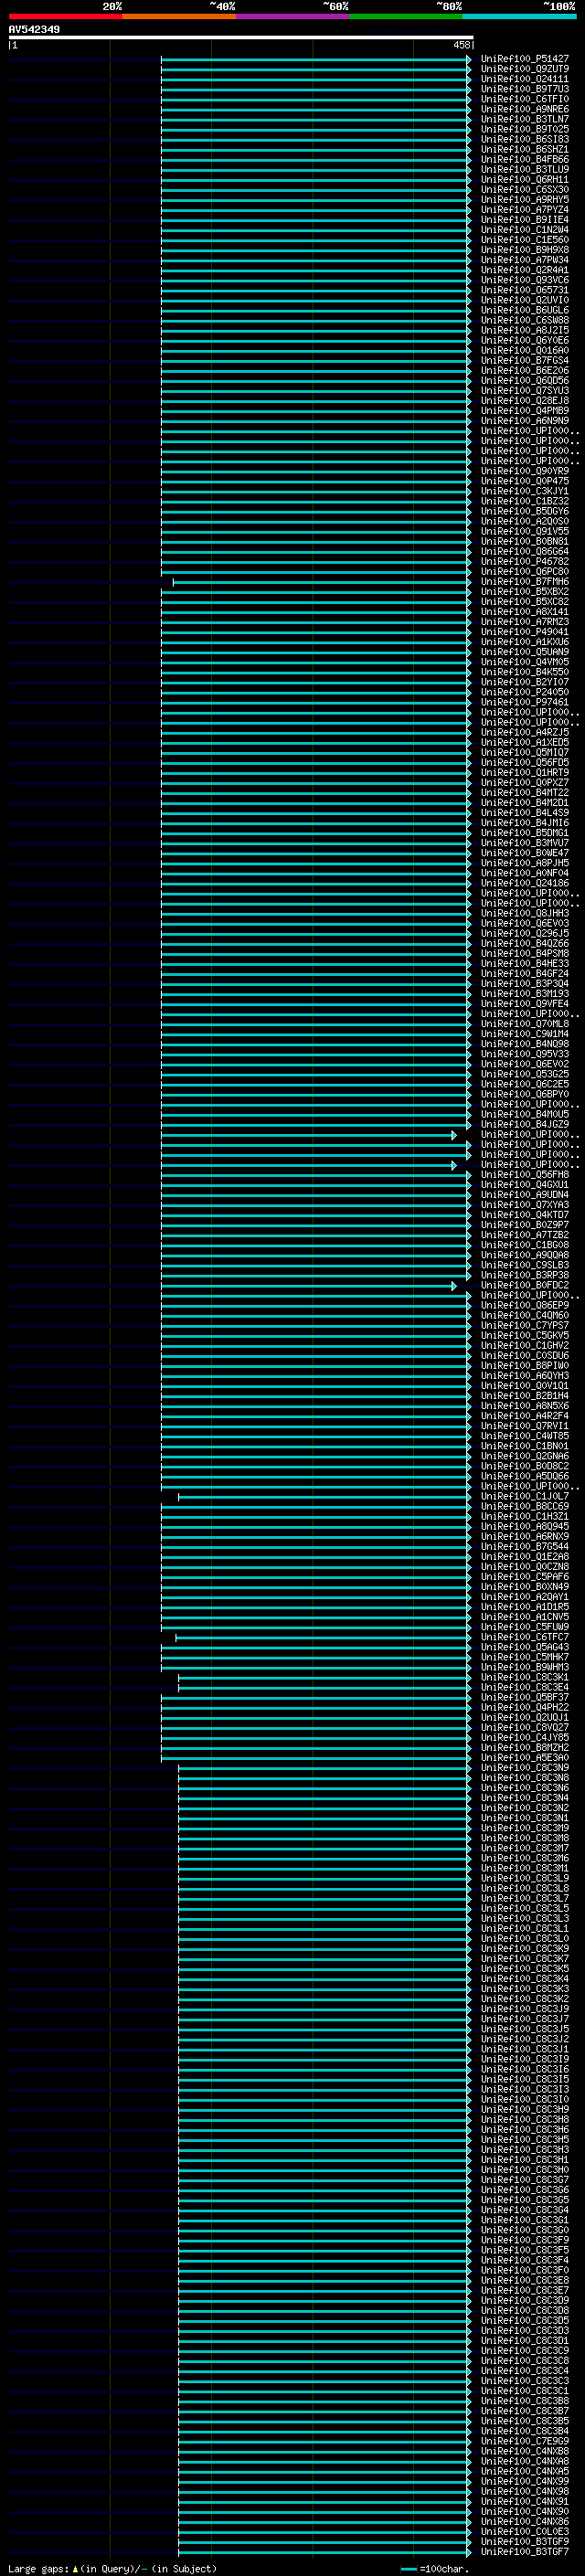The image size is (585, 2576).
Task: Click the alignment bar for UniRef100_B7FMH6
Action: click(322, 582)
